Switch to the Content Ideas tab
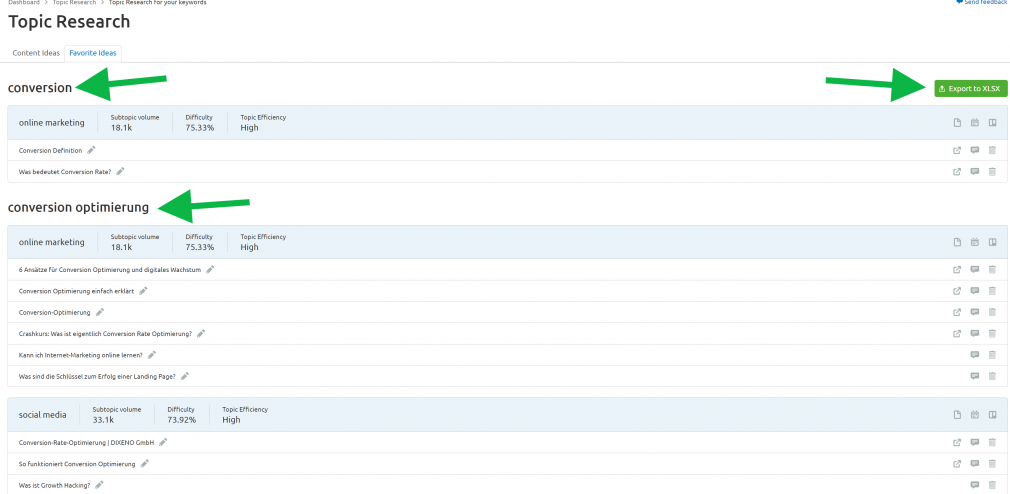Viewport: 1010px width, 494px height. [x=36, y=53]
